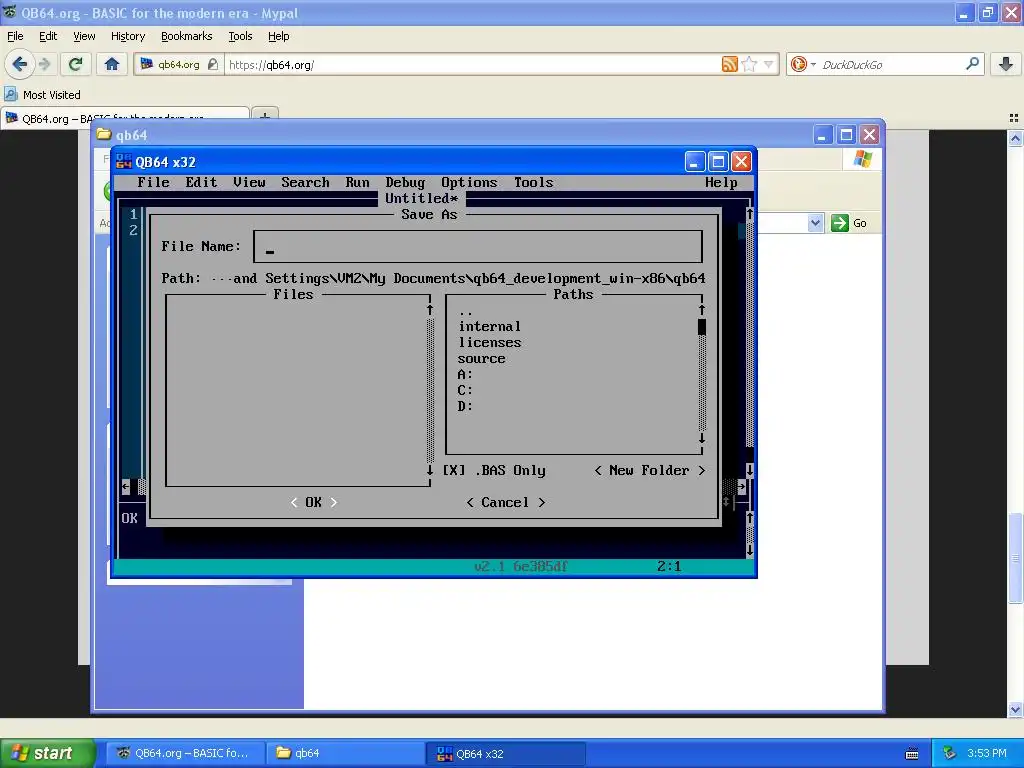This screenshot has width=1024, height=768.
Task: Click the QB64 x32 taskbar button
Action: 505,753
